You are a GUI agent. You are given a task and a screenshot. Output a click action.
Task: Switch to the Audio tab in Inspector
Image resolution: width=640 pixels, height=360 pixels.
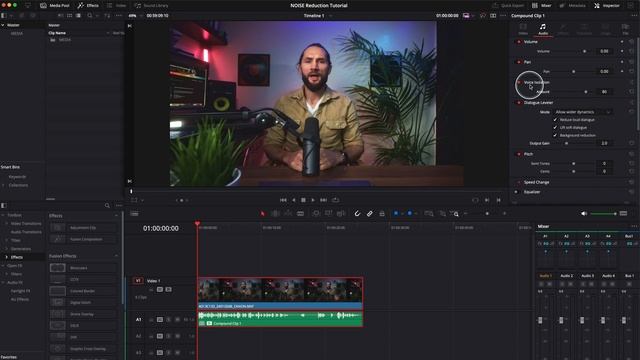click(x=543, y=29)
